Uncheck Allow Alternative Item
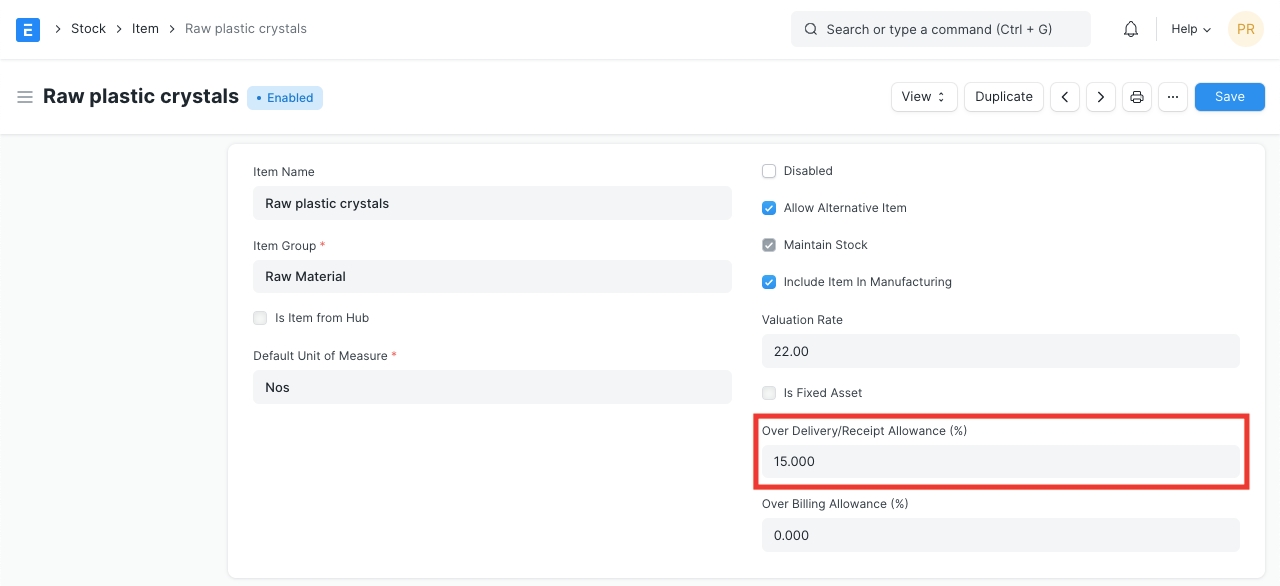1280x586 pixels. pos(769,208)
